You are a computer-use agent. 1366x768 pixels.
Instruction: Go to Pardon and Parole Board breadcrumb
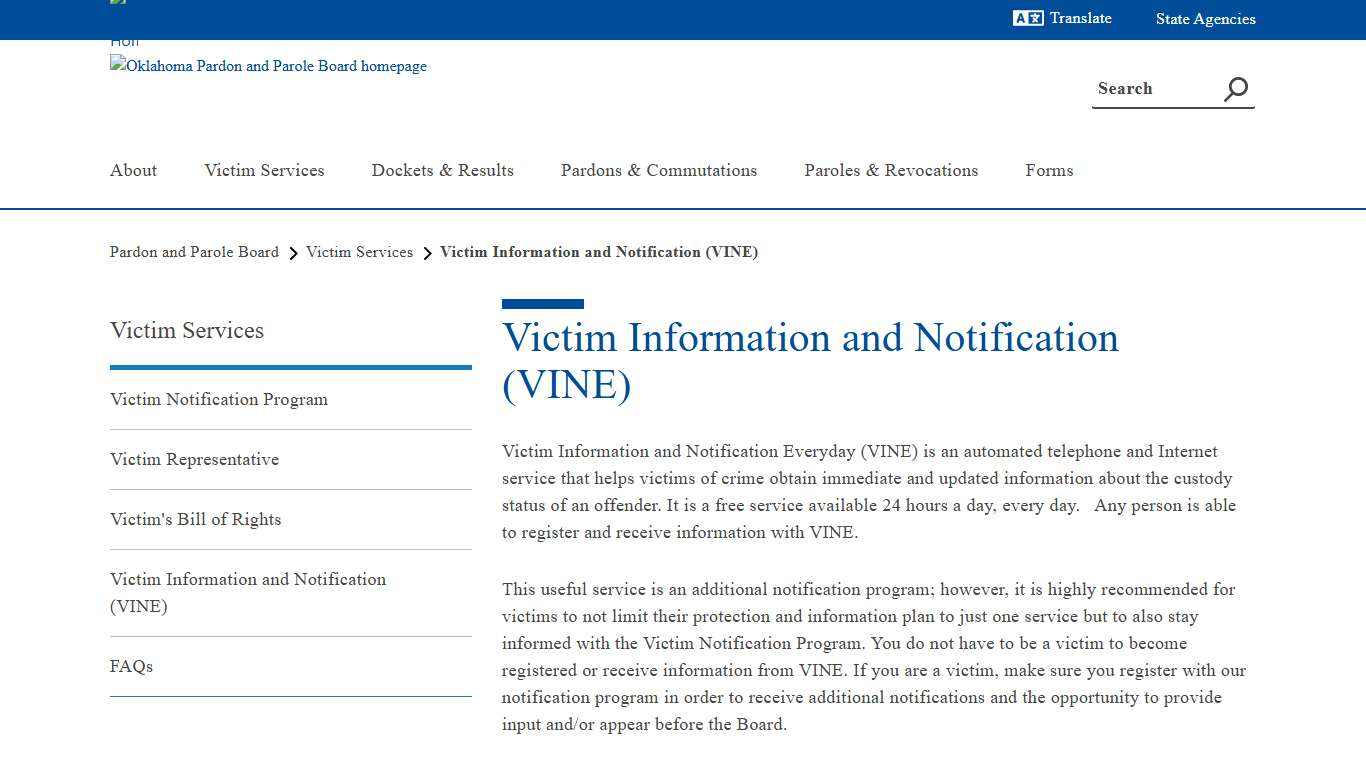194,252
